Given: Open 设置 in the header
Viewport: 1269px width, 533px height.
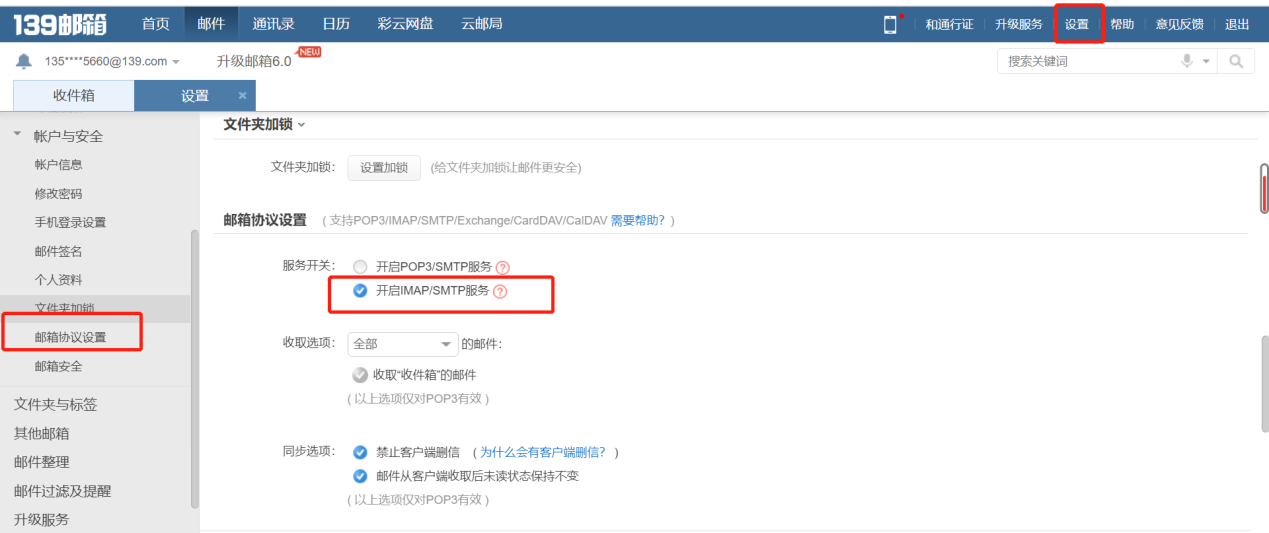Looking at the screenshot, I should (x=1077, y=25).
